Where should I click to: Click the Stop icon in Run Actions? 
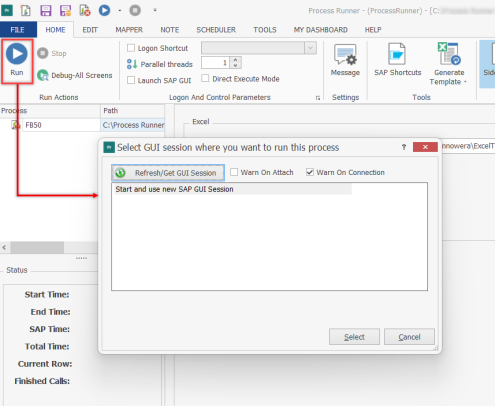coord(43,53)
